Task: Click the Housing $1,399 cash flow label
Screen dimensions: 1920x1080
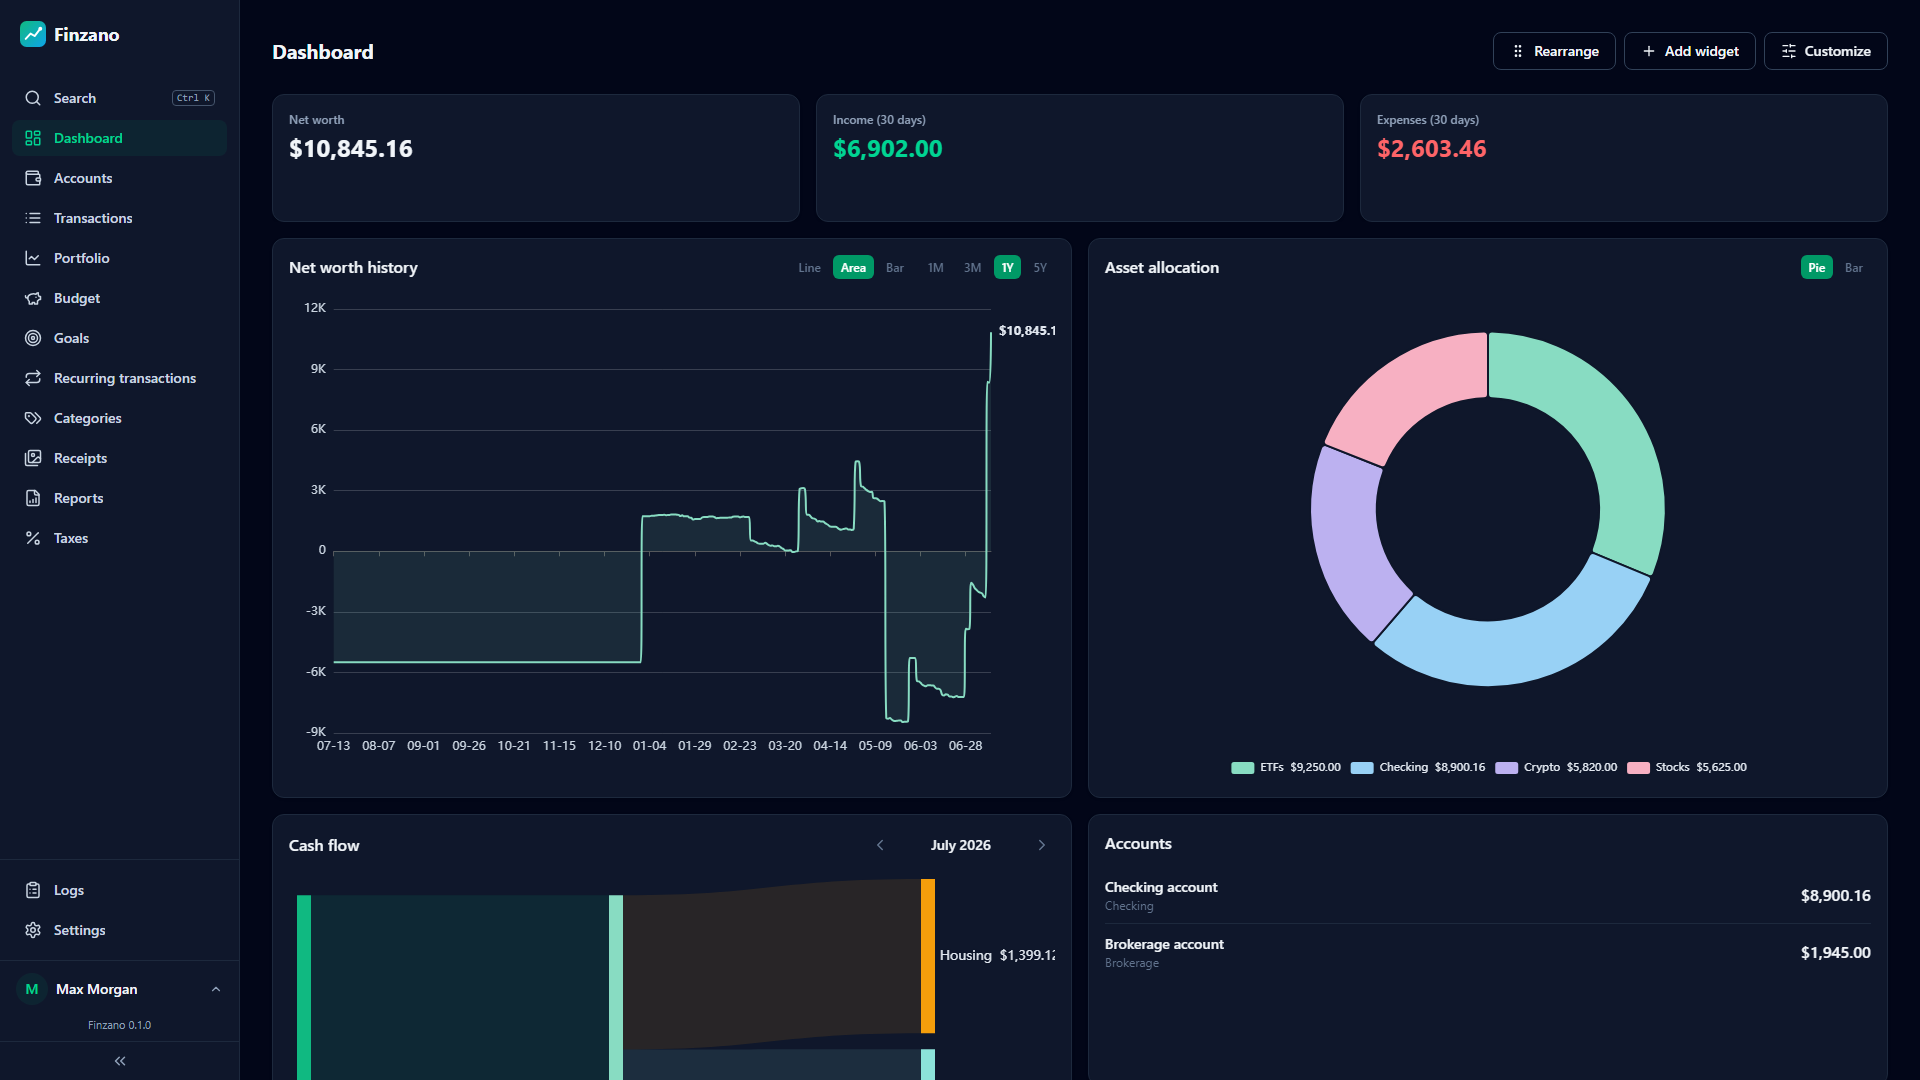Action: coord(997,955)
